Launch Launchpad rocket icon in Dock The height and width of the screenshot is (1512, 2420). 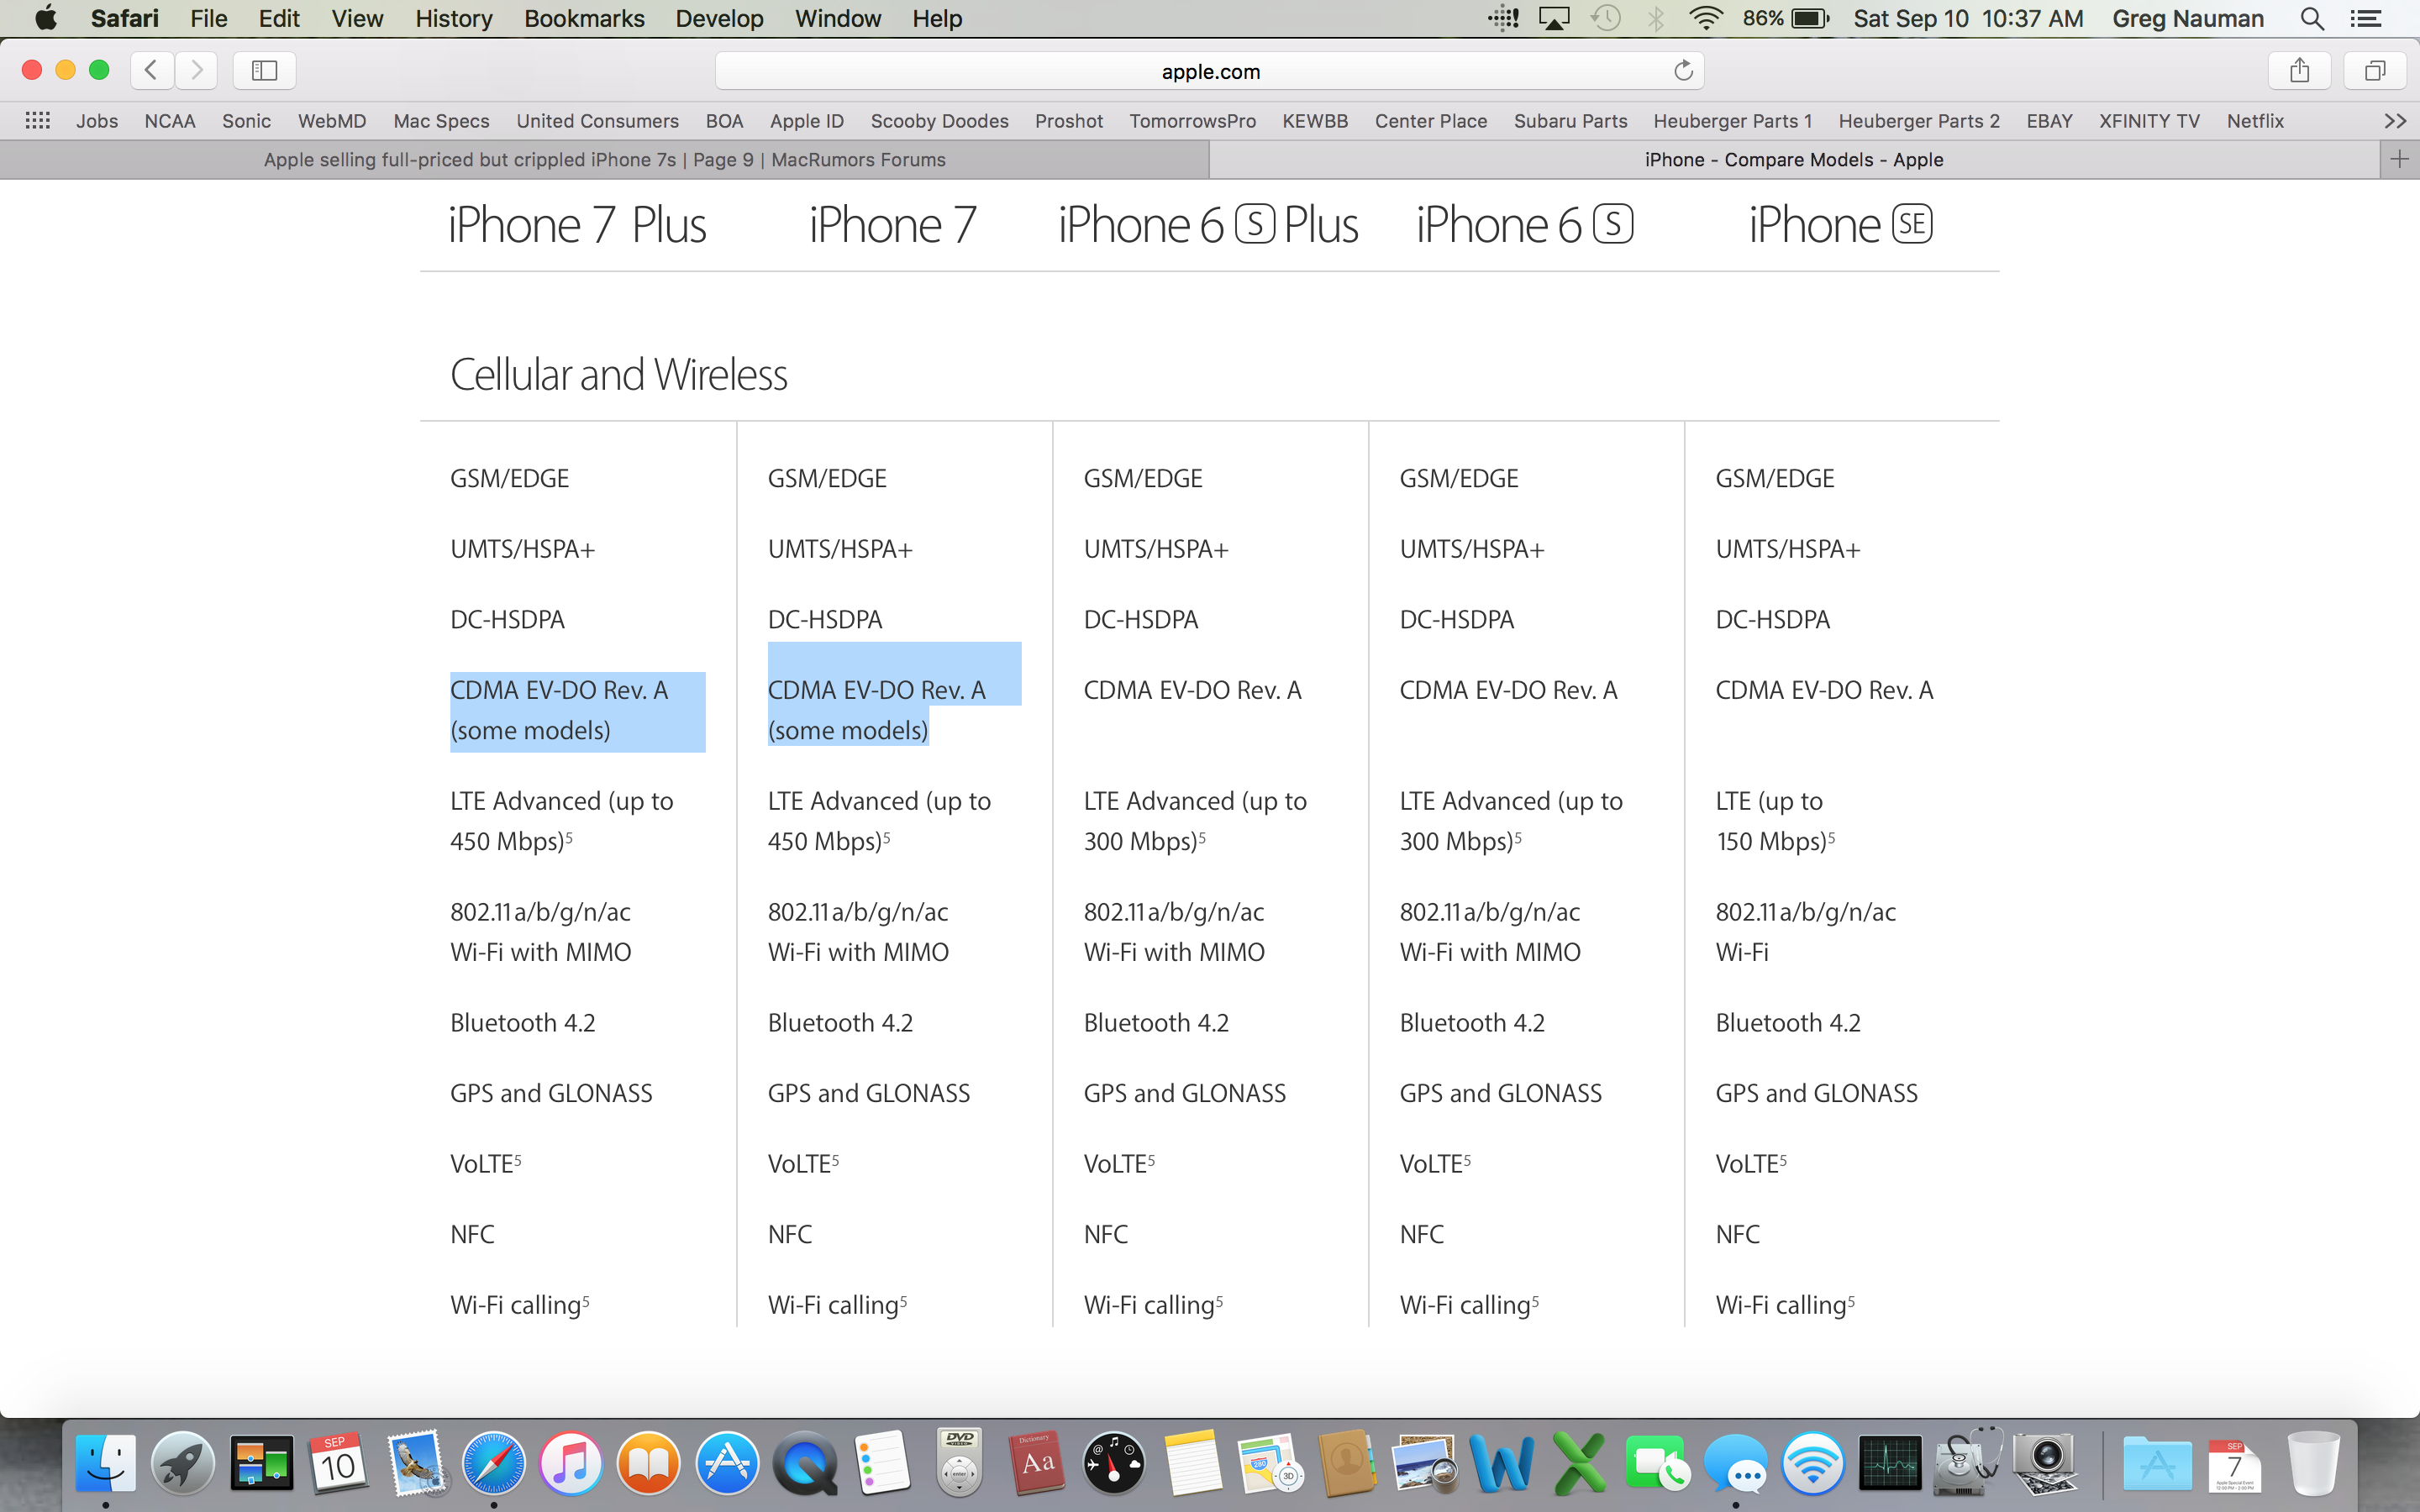pyautogui.click(x=183, y=1463)
